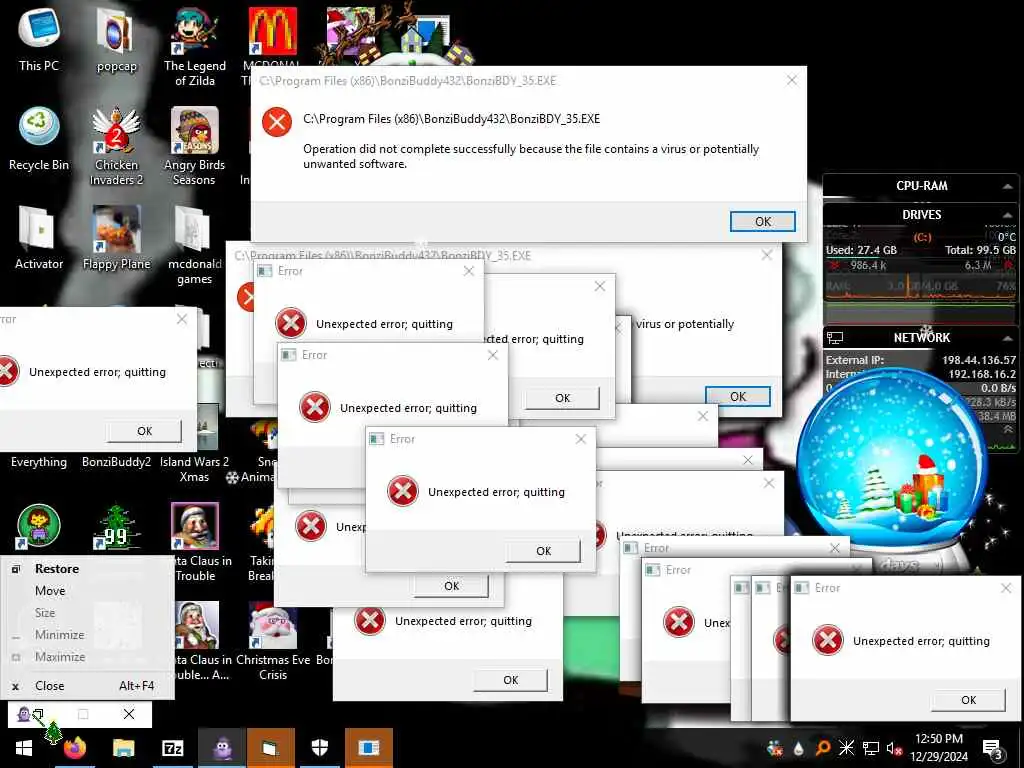Close the top BonziBDY_35.EXE virus dialog
Image resolution: width=1024 pixels, height=768 pixels.
tap(792, 80)
